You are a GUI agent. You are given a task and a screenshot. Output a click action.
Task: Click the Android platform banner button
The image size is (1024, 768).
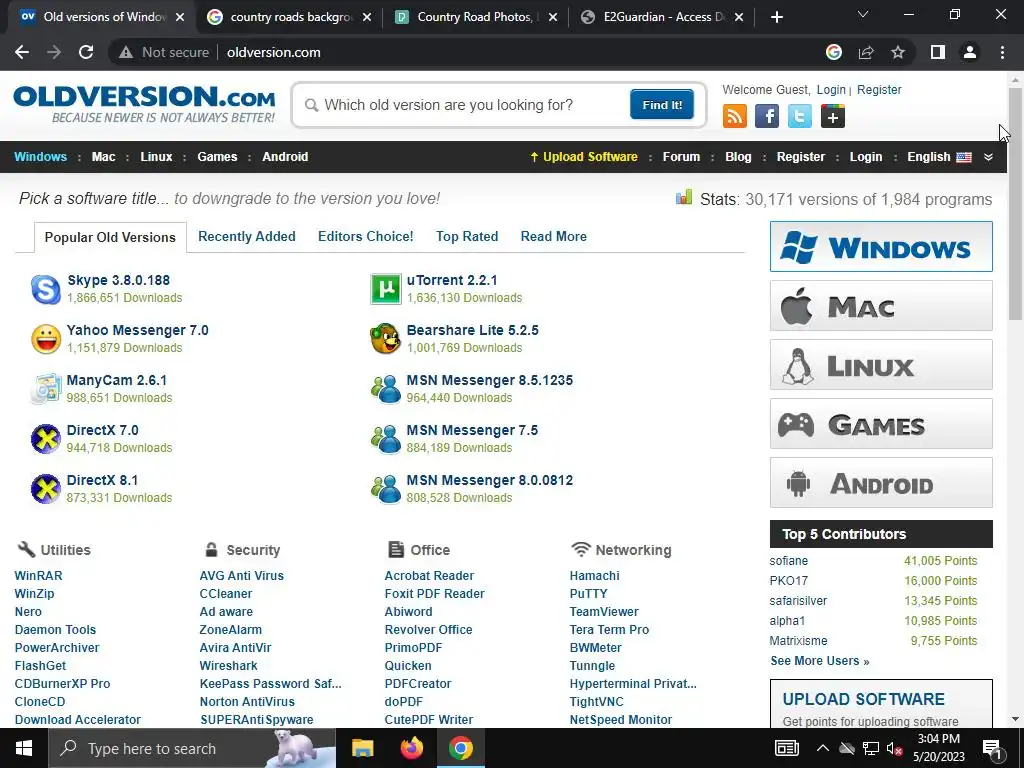pyautogui.click(x=881, y=483)
